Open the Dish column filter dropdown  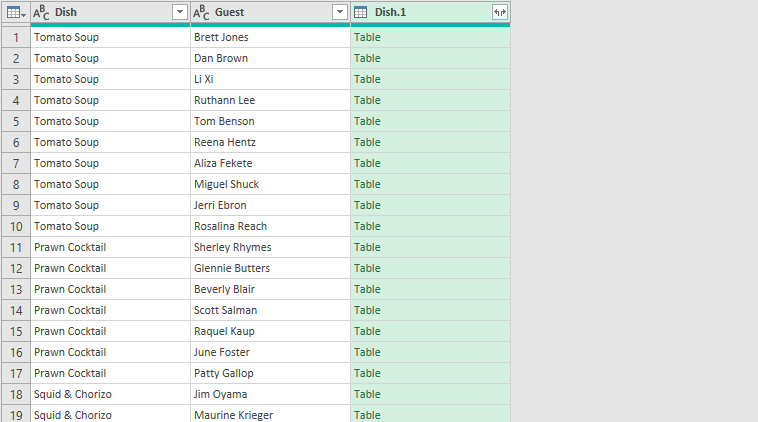(180, 12)
